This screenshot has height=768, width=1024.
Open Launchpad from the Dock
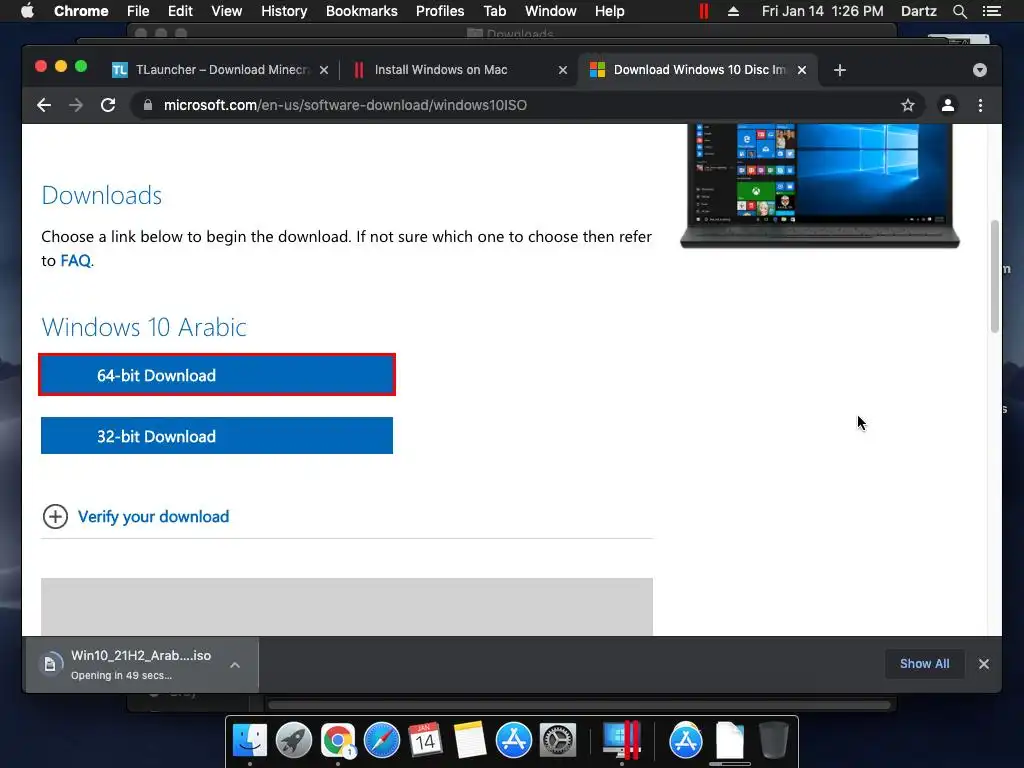tap(294, 740)
